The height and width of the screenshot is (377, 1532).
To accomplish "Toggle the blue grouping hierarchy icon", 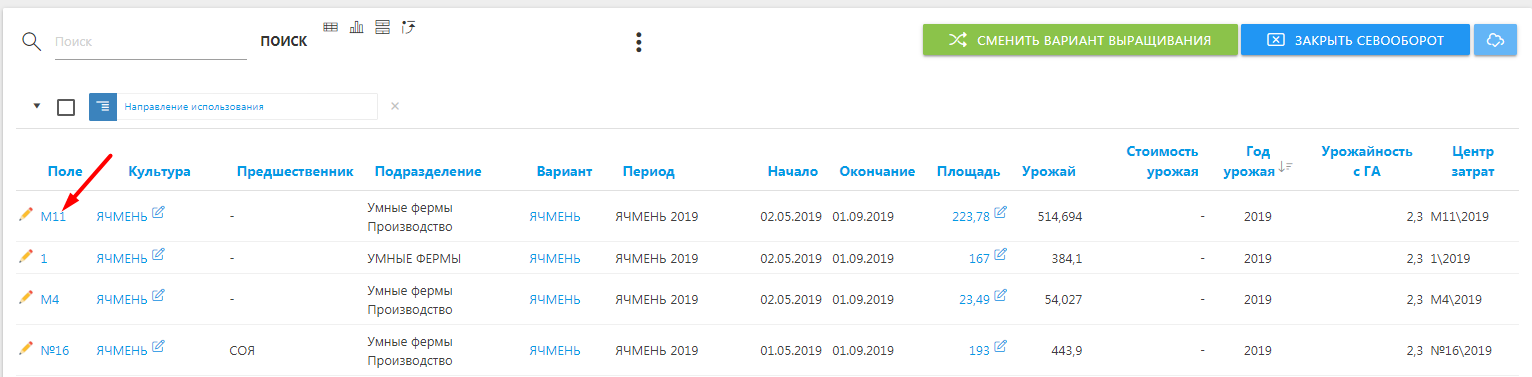I will coord(103,107).
